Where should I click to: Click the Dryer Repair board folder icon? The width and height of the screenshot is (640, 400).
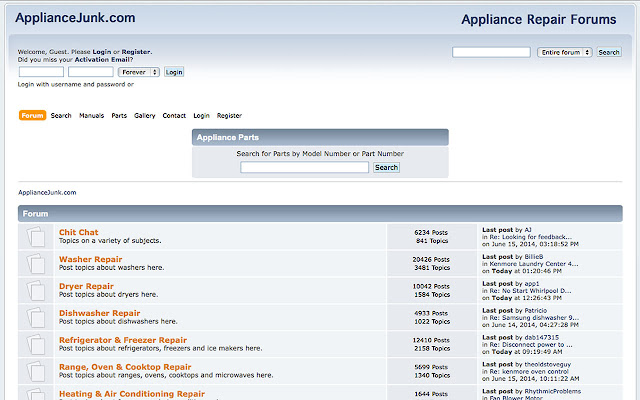pos(36,290)
